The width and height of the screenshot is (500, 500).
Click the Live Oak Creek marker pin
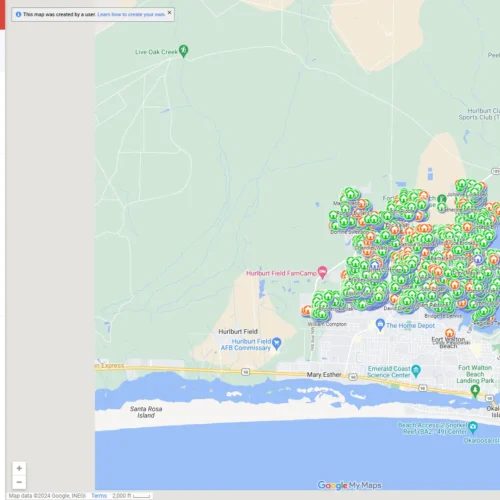pyautogui.click(x=183, y=51)
